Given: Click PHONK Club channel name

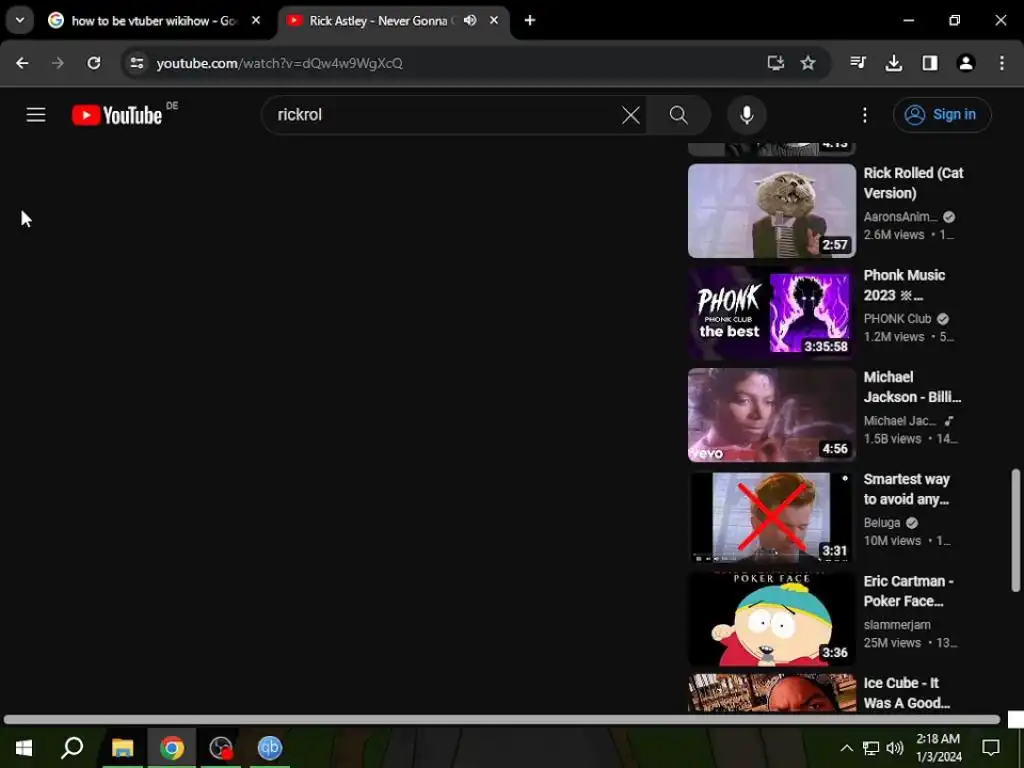Looking at the screenshot, I should point(897,319).
